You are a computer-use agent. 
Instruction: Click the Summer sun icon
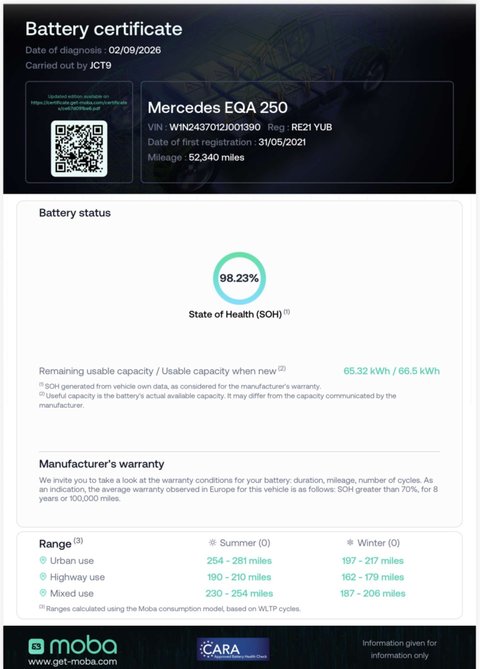pos(212,543)
